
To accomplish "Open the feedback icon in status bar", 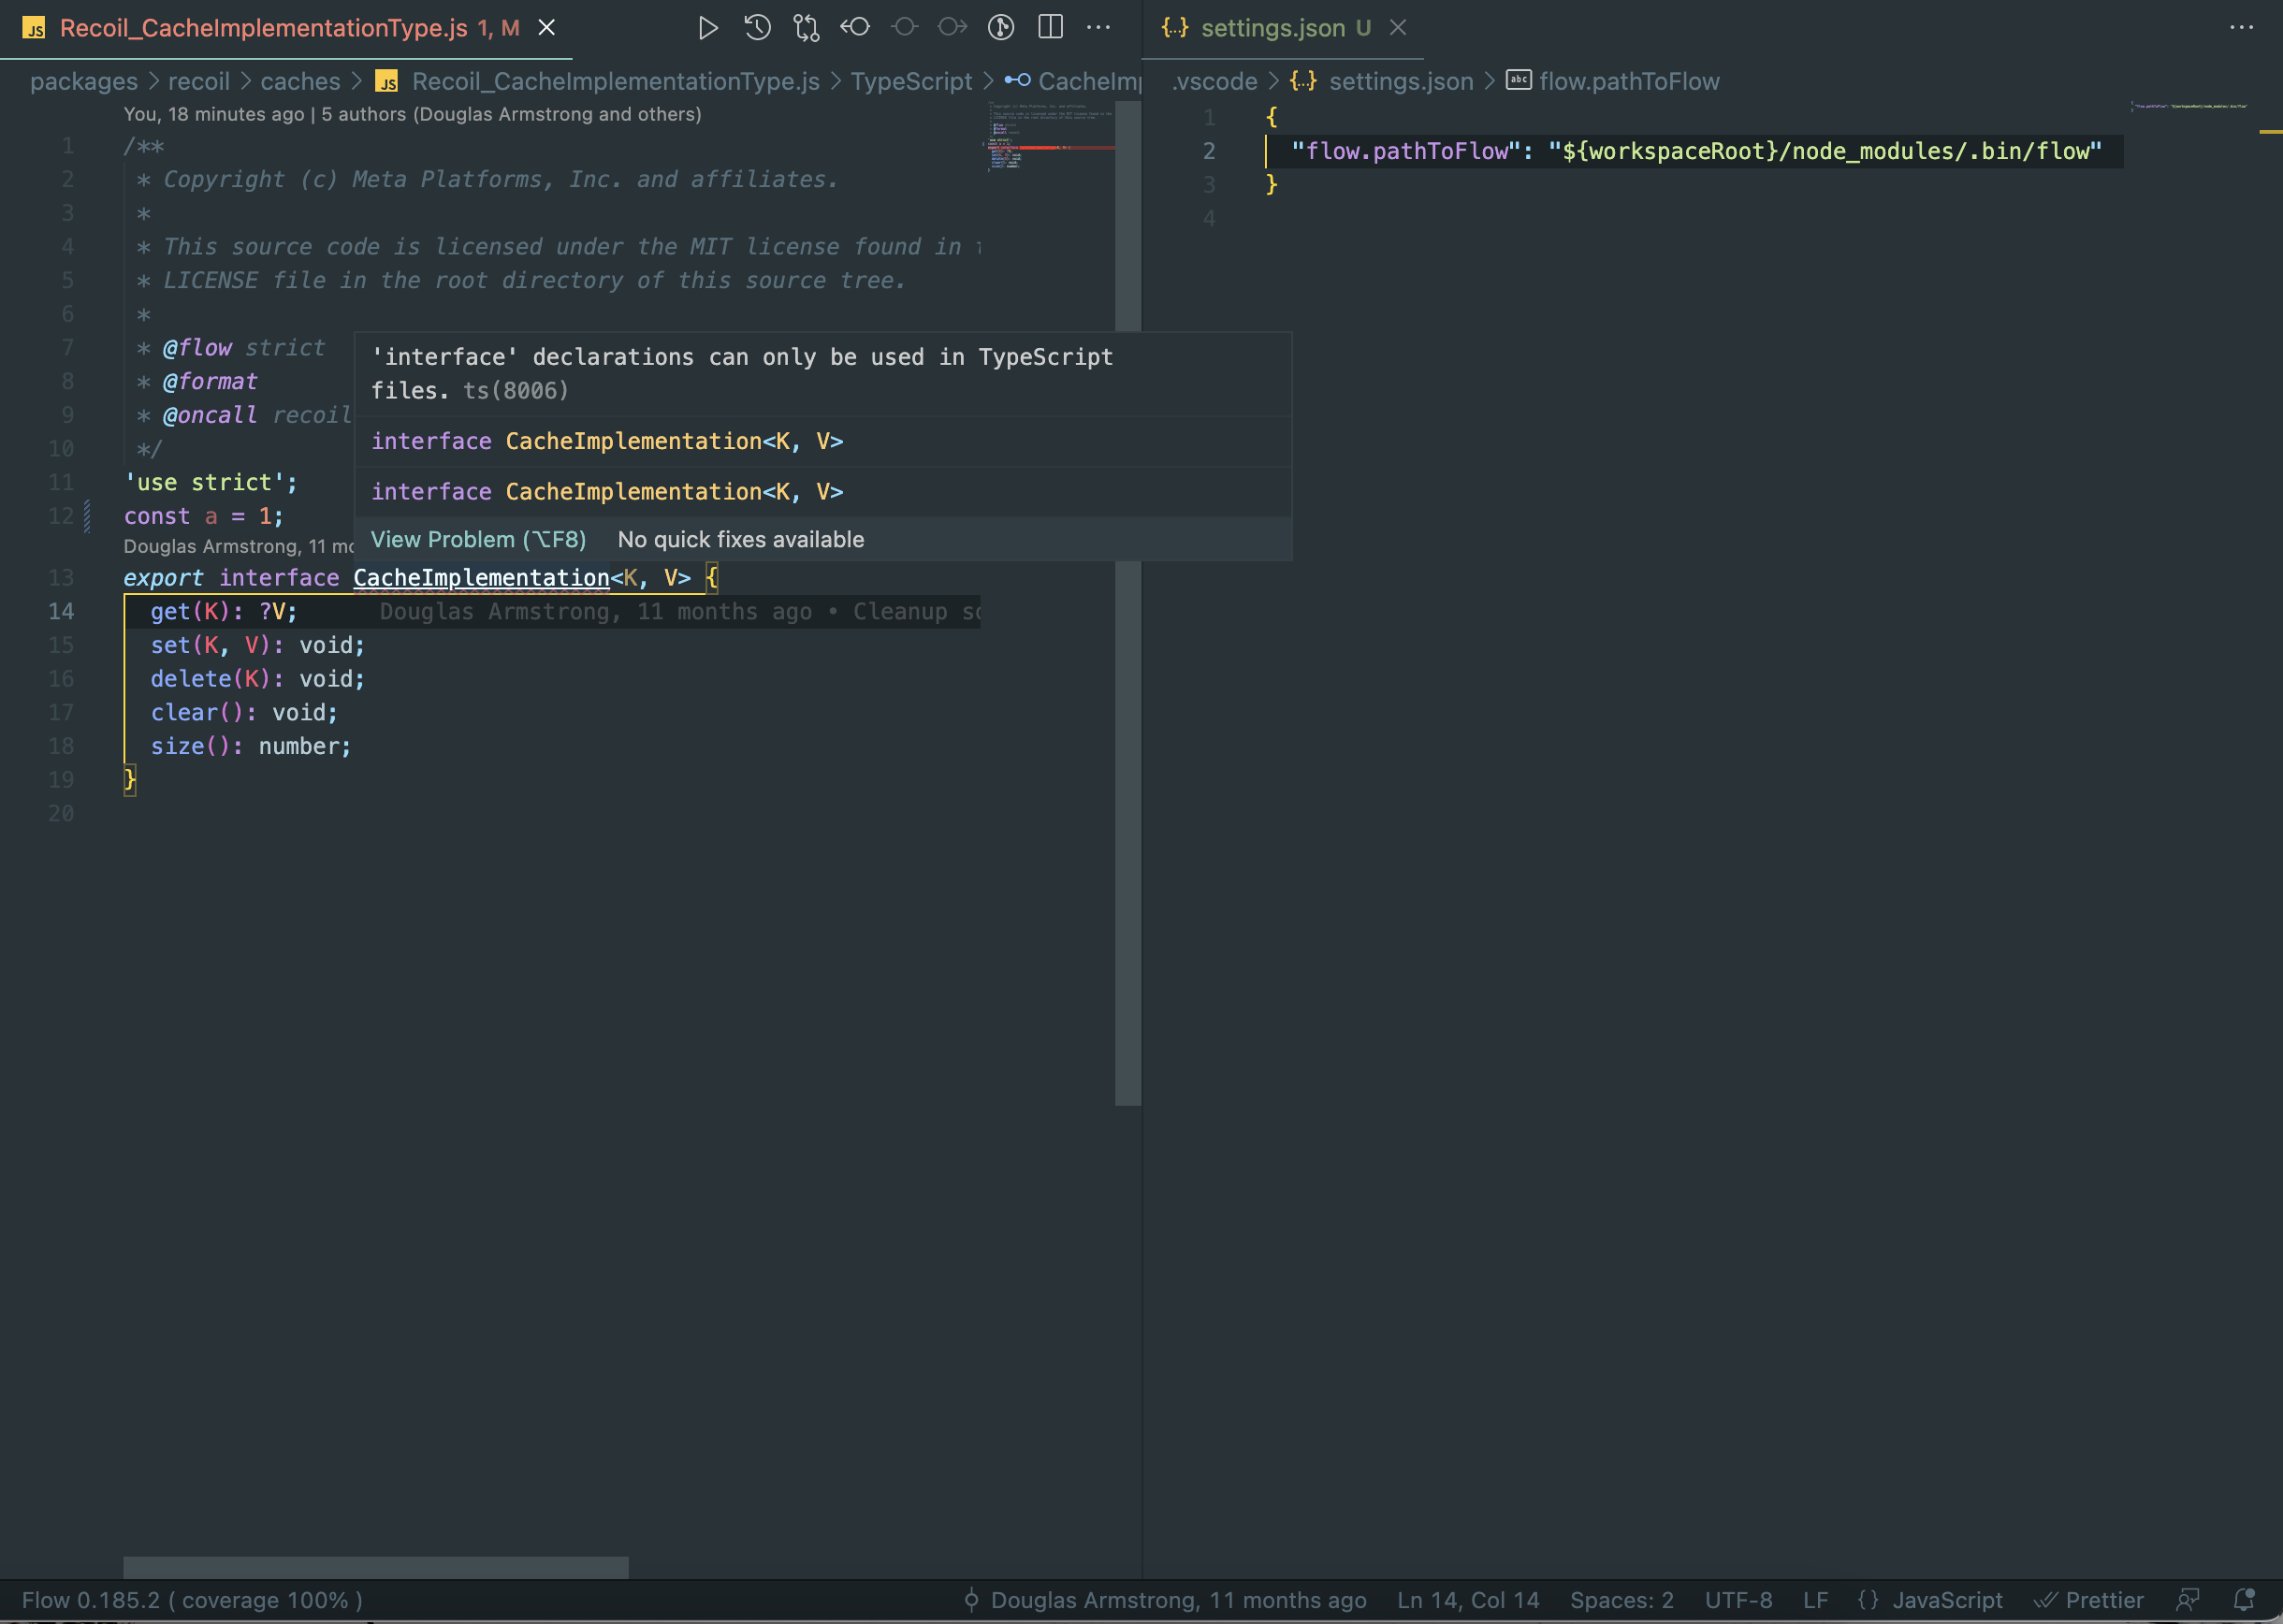I will tap(2188, 1600).
